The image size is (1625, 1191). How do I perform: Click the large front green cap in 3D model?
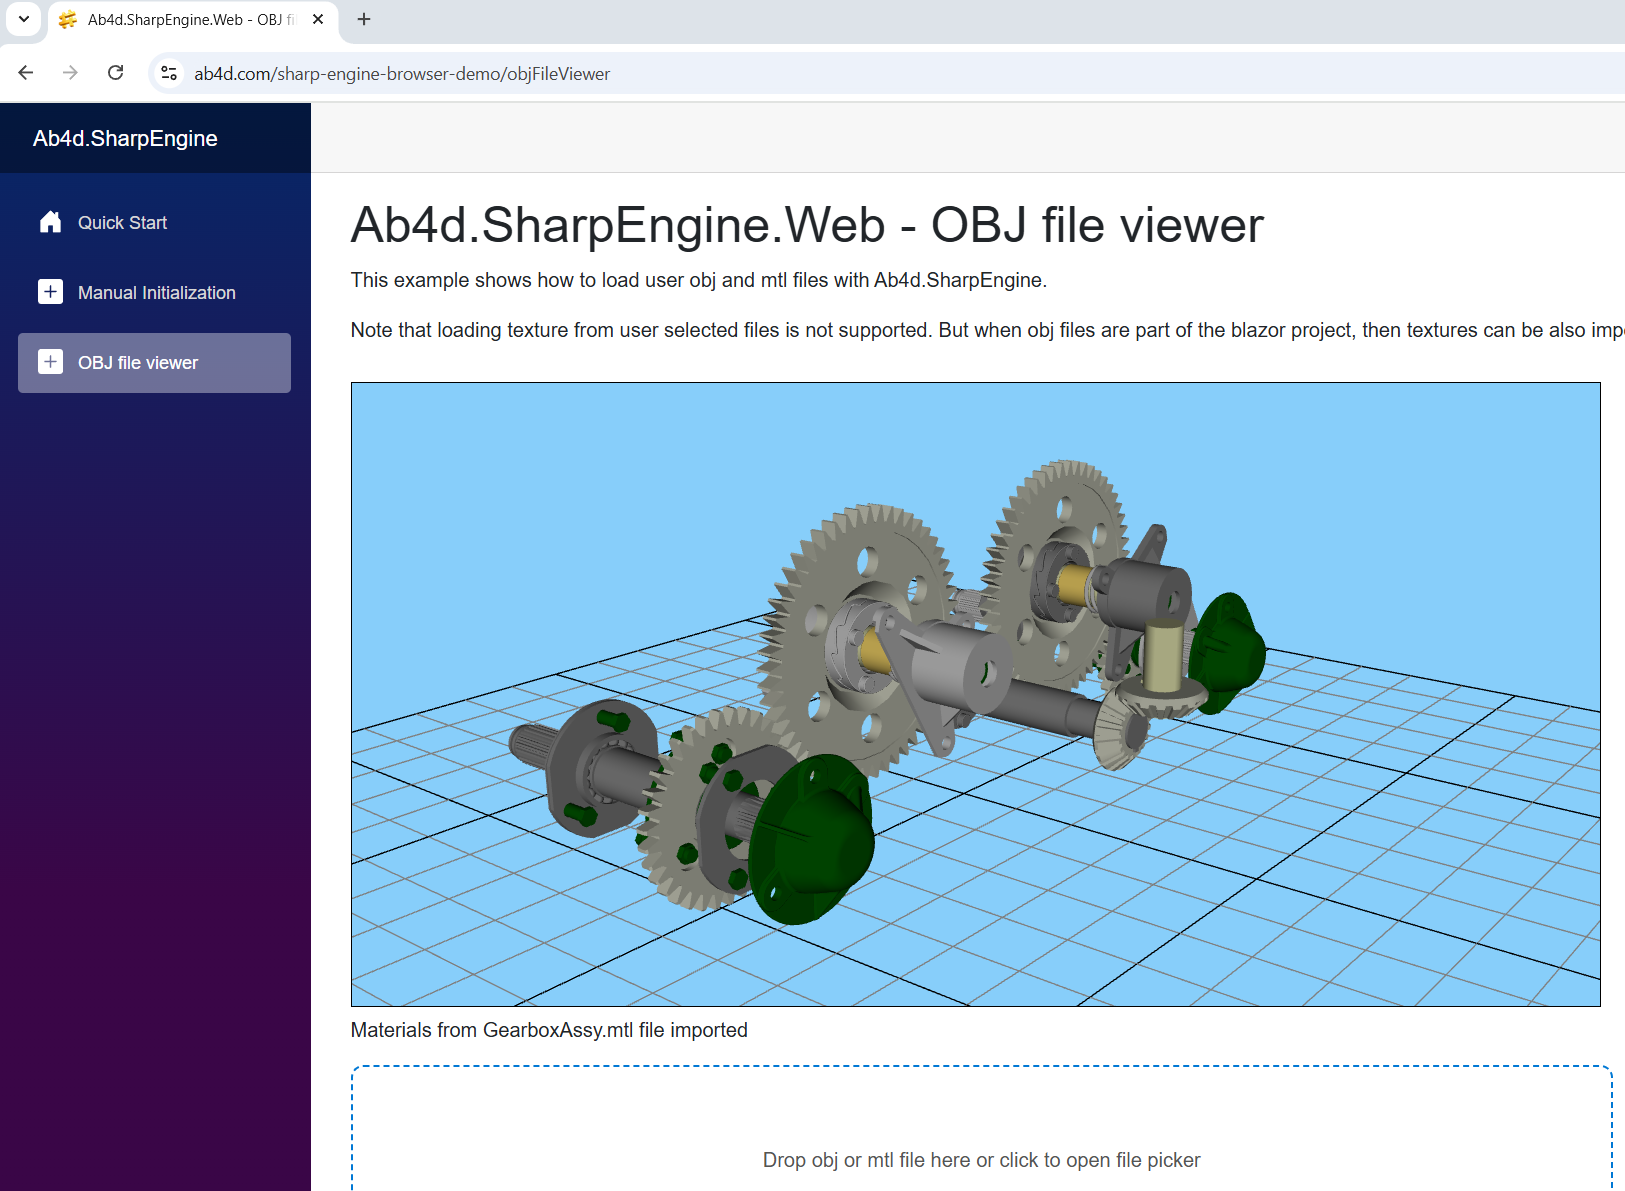click(815, 840)
